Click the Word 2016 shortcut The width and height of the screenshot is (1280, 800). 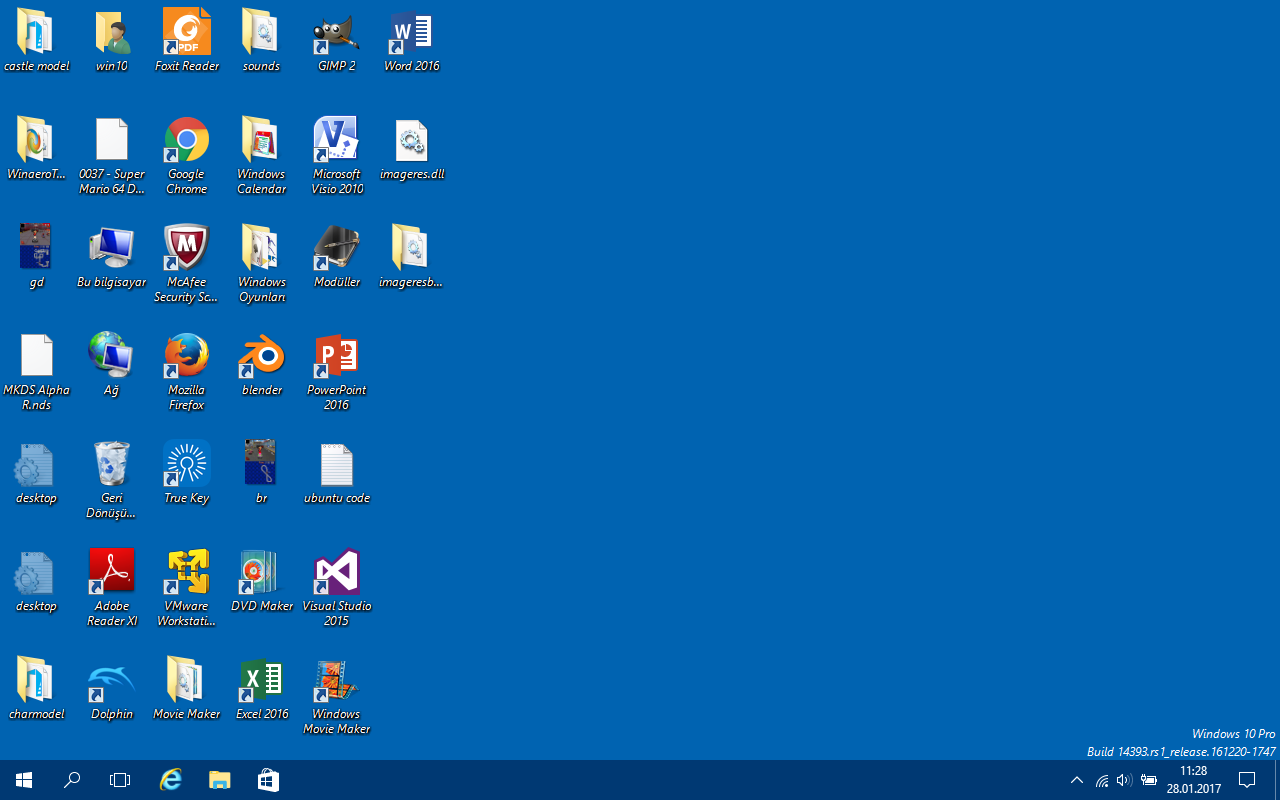click(x=411, y=36)
